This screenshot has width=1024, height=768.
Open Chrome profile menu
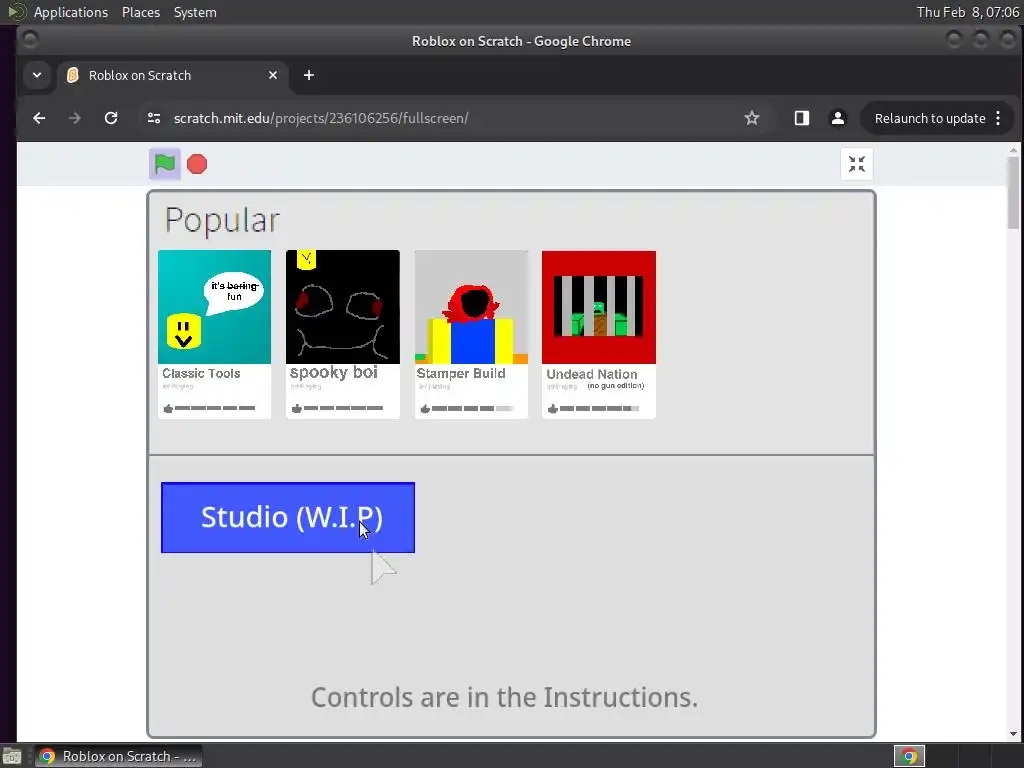click(837, 118)
